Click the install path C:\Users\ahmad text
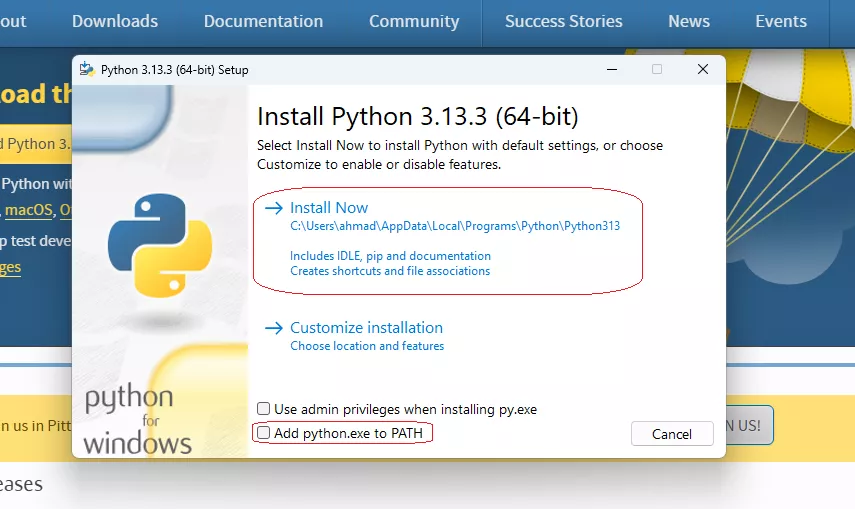 455,226
